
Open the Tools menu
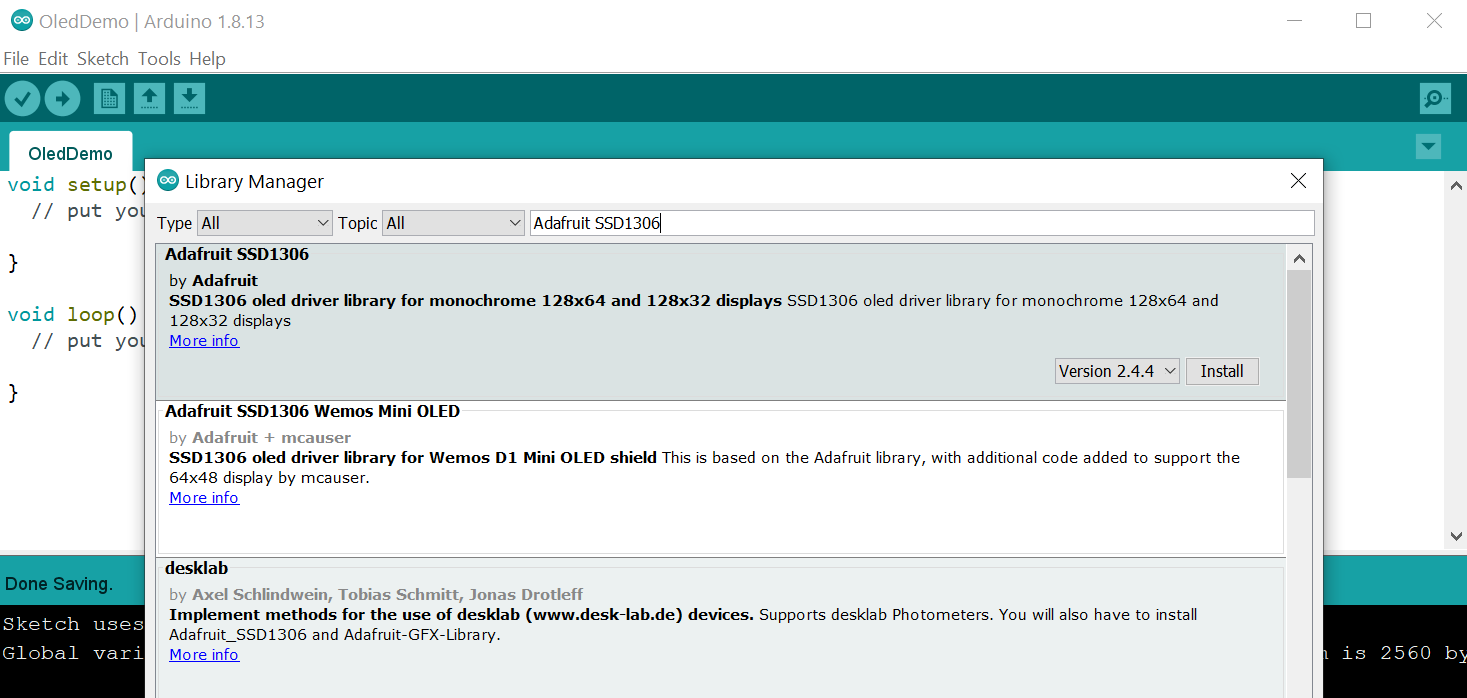point(159,59)
